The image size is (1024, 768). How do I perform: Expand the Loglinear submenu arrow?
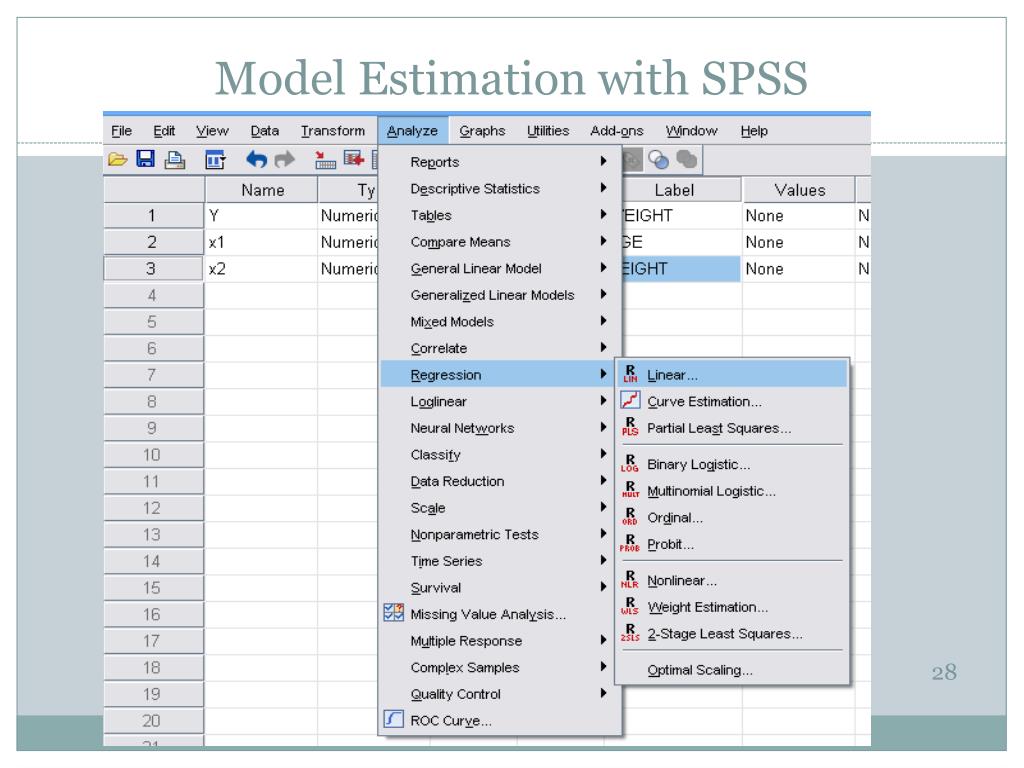click(x=603, y=400)
